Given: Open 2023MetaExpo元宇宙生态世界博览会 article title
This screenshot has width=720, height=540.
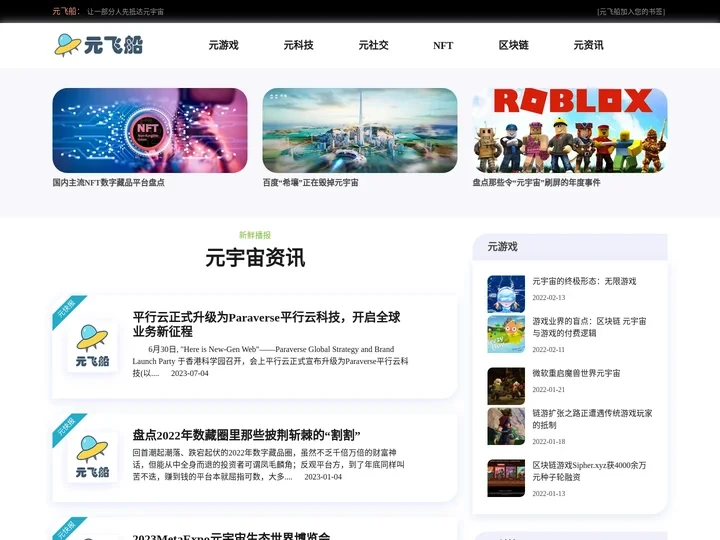Looking at the screenshot, I should 231,536.
